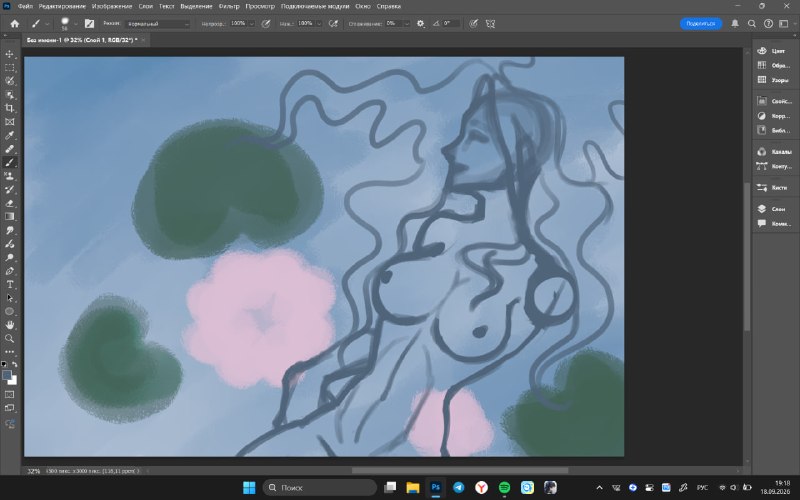This screenshot has height=500, width=800.
Task: Select the Crop tool
Action: tap(10, 108)
